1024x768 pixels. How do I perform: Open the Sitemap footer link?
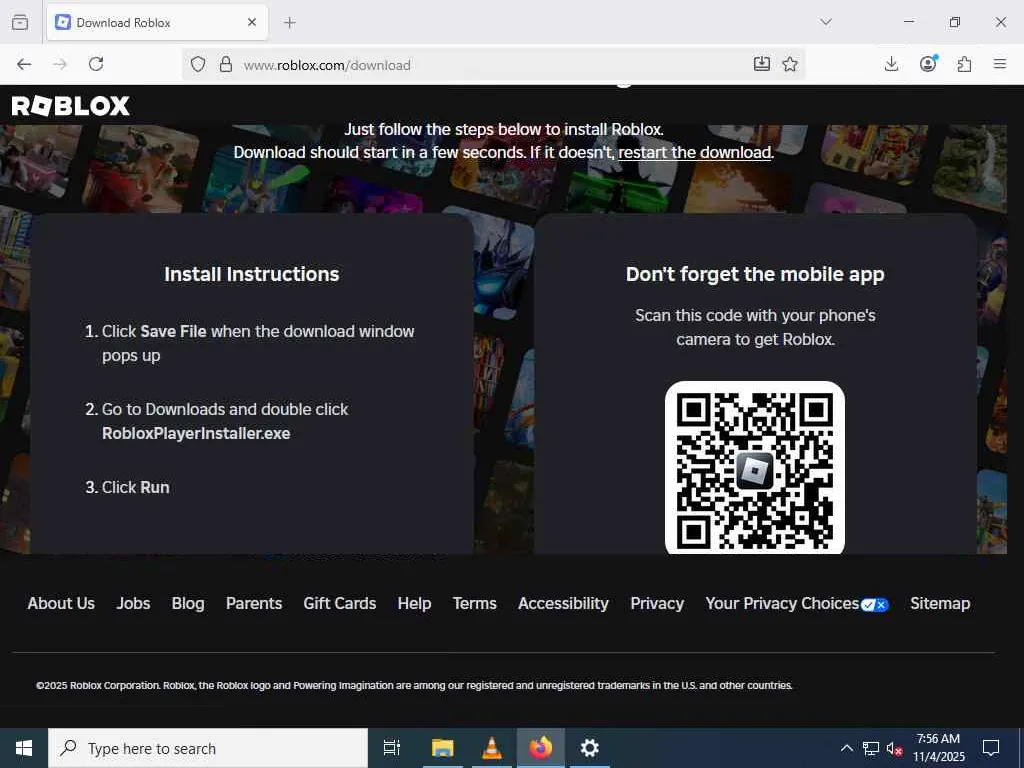tap(940, 603)
